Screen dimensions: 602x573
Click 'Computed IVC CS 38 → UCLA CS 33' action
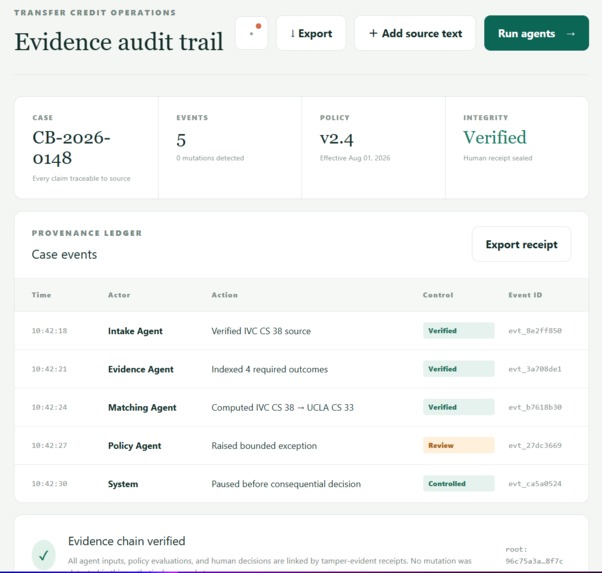[283, 407]
